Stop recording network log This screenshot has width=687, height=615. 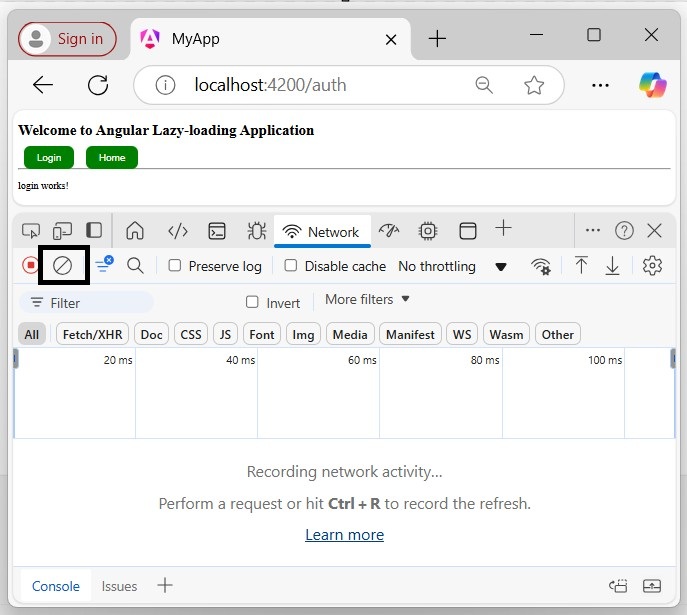click(31, 266)
